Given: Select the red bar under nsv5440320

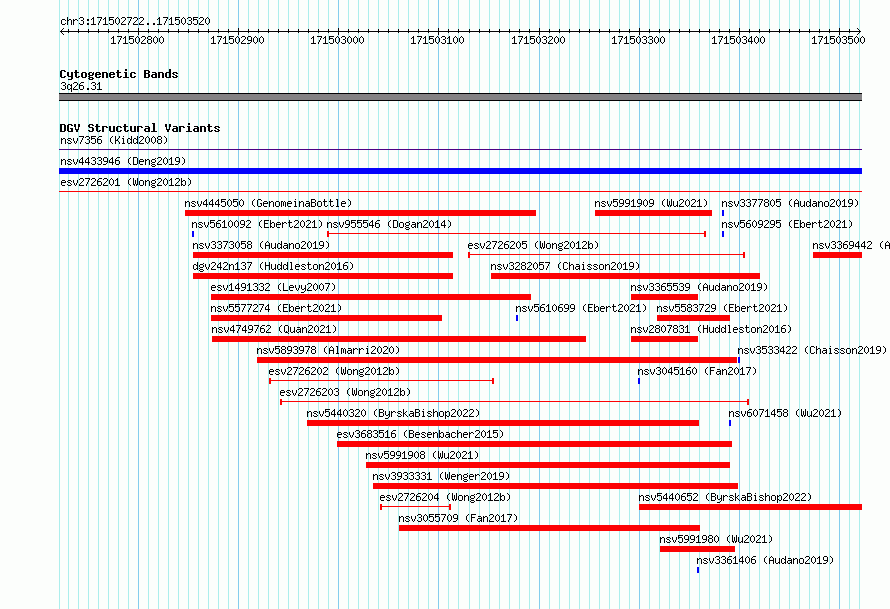Looking at the screenshot, I should tap(503, 423).
